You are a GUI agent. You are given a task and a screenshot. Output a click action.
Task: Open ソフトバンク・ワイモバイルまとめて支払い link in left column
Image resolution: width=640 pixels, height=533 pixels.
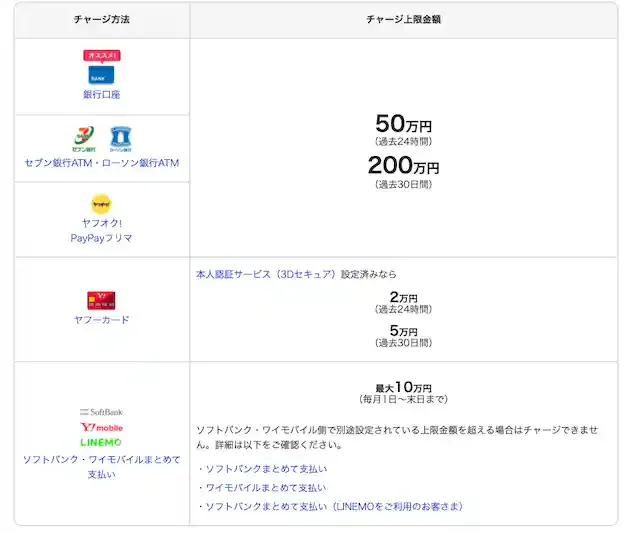[101, 466]
